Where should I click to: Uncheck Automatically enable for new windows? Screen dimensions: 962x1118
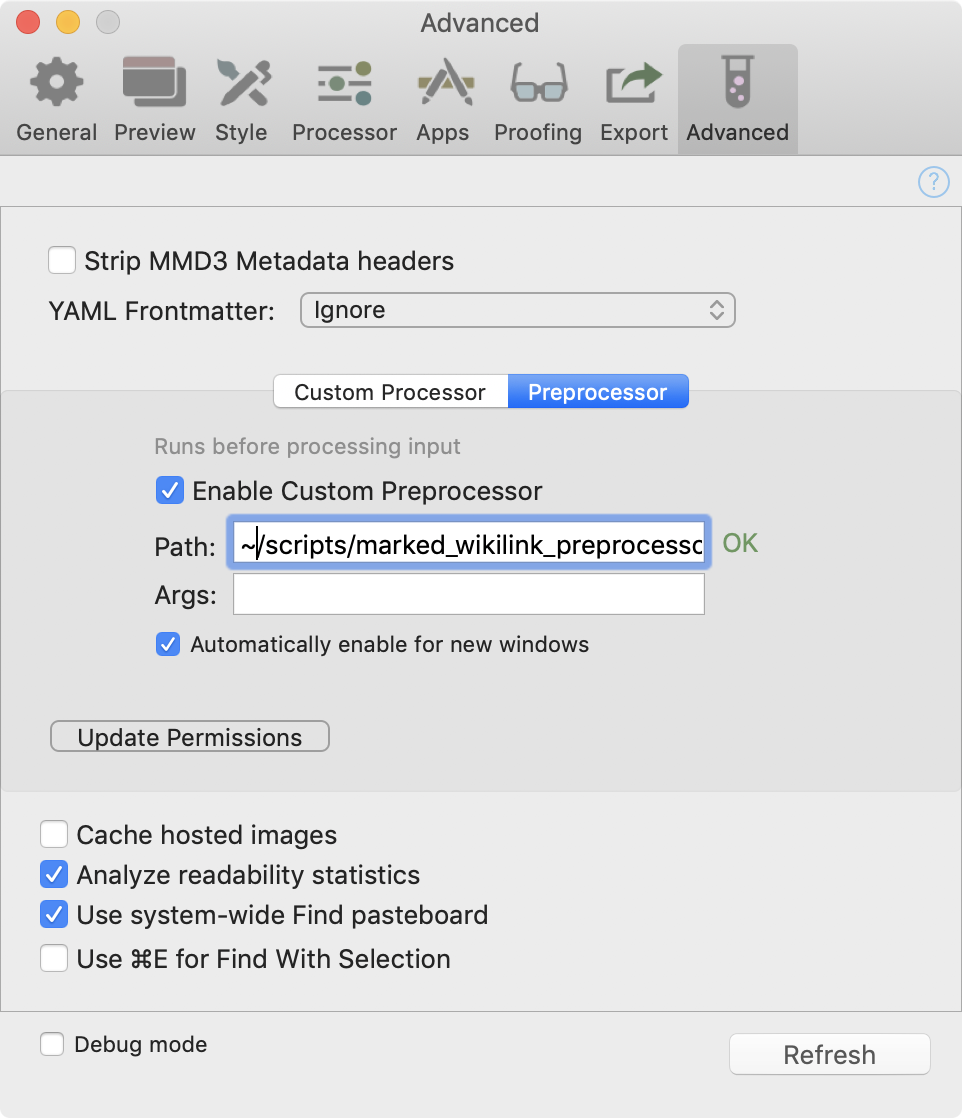click(168, 644)
